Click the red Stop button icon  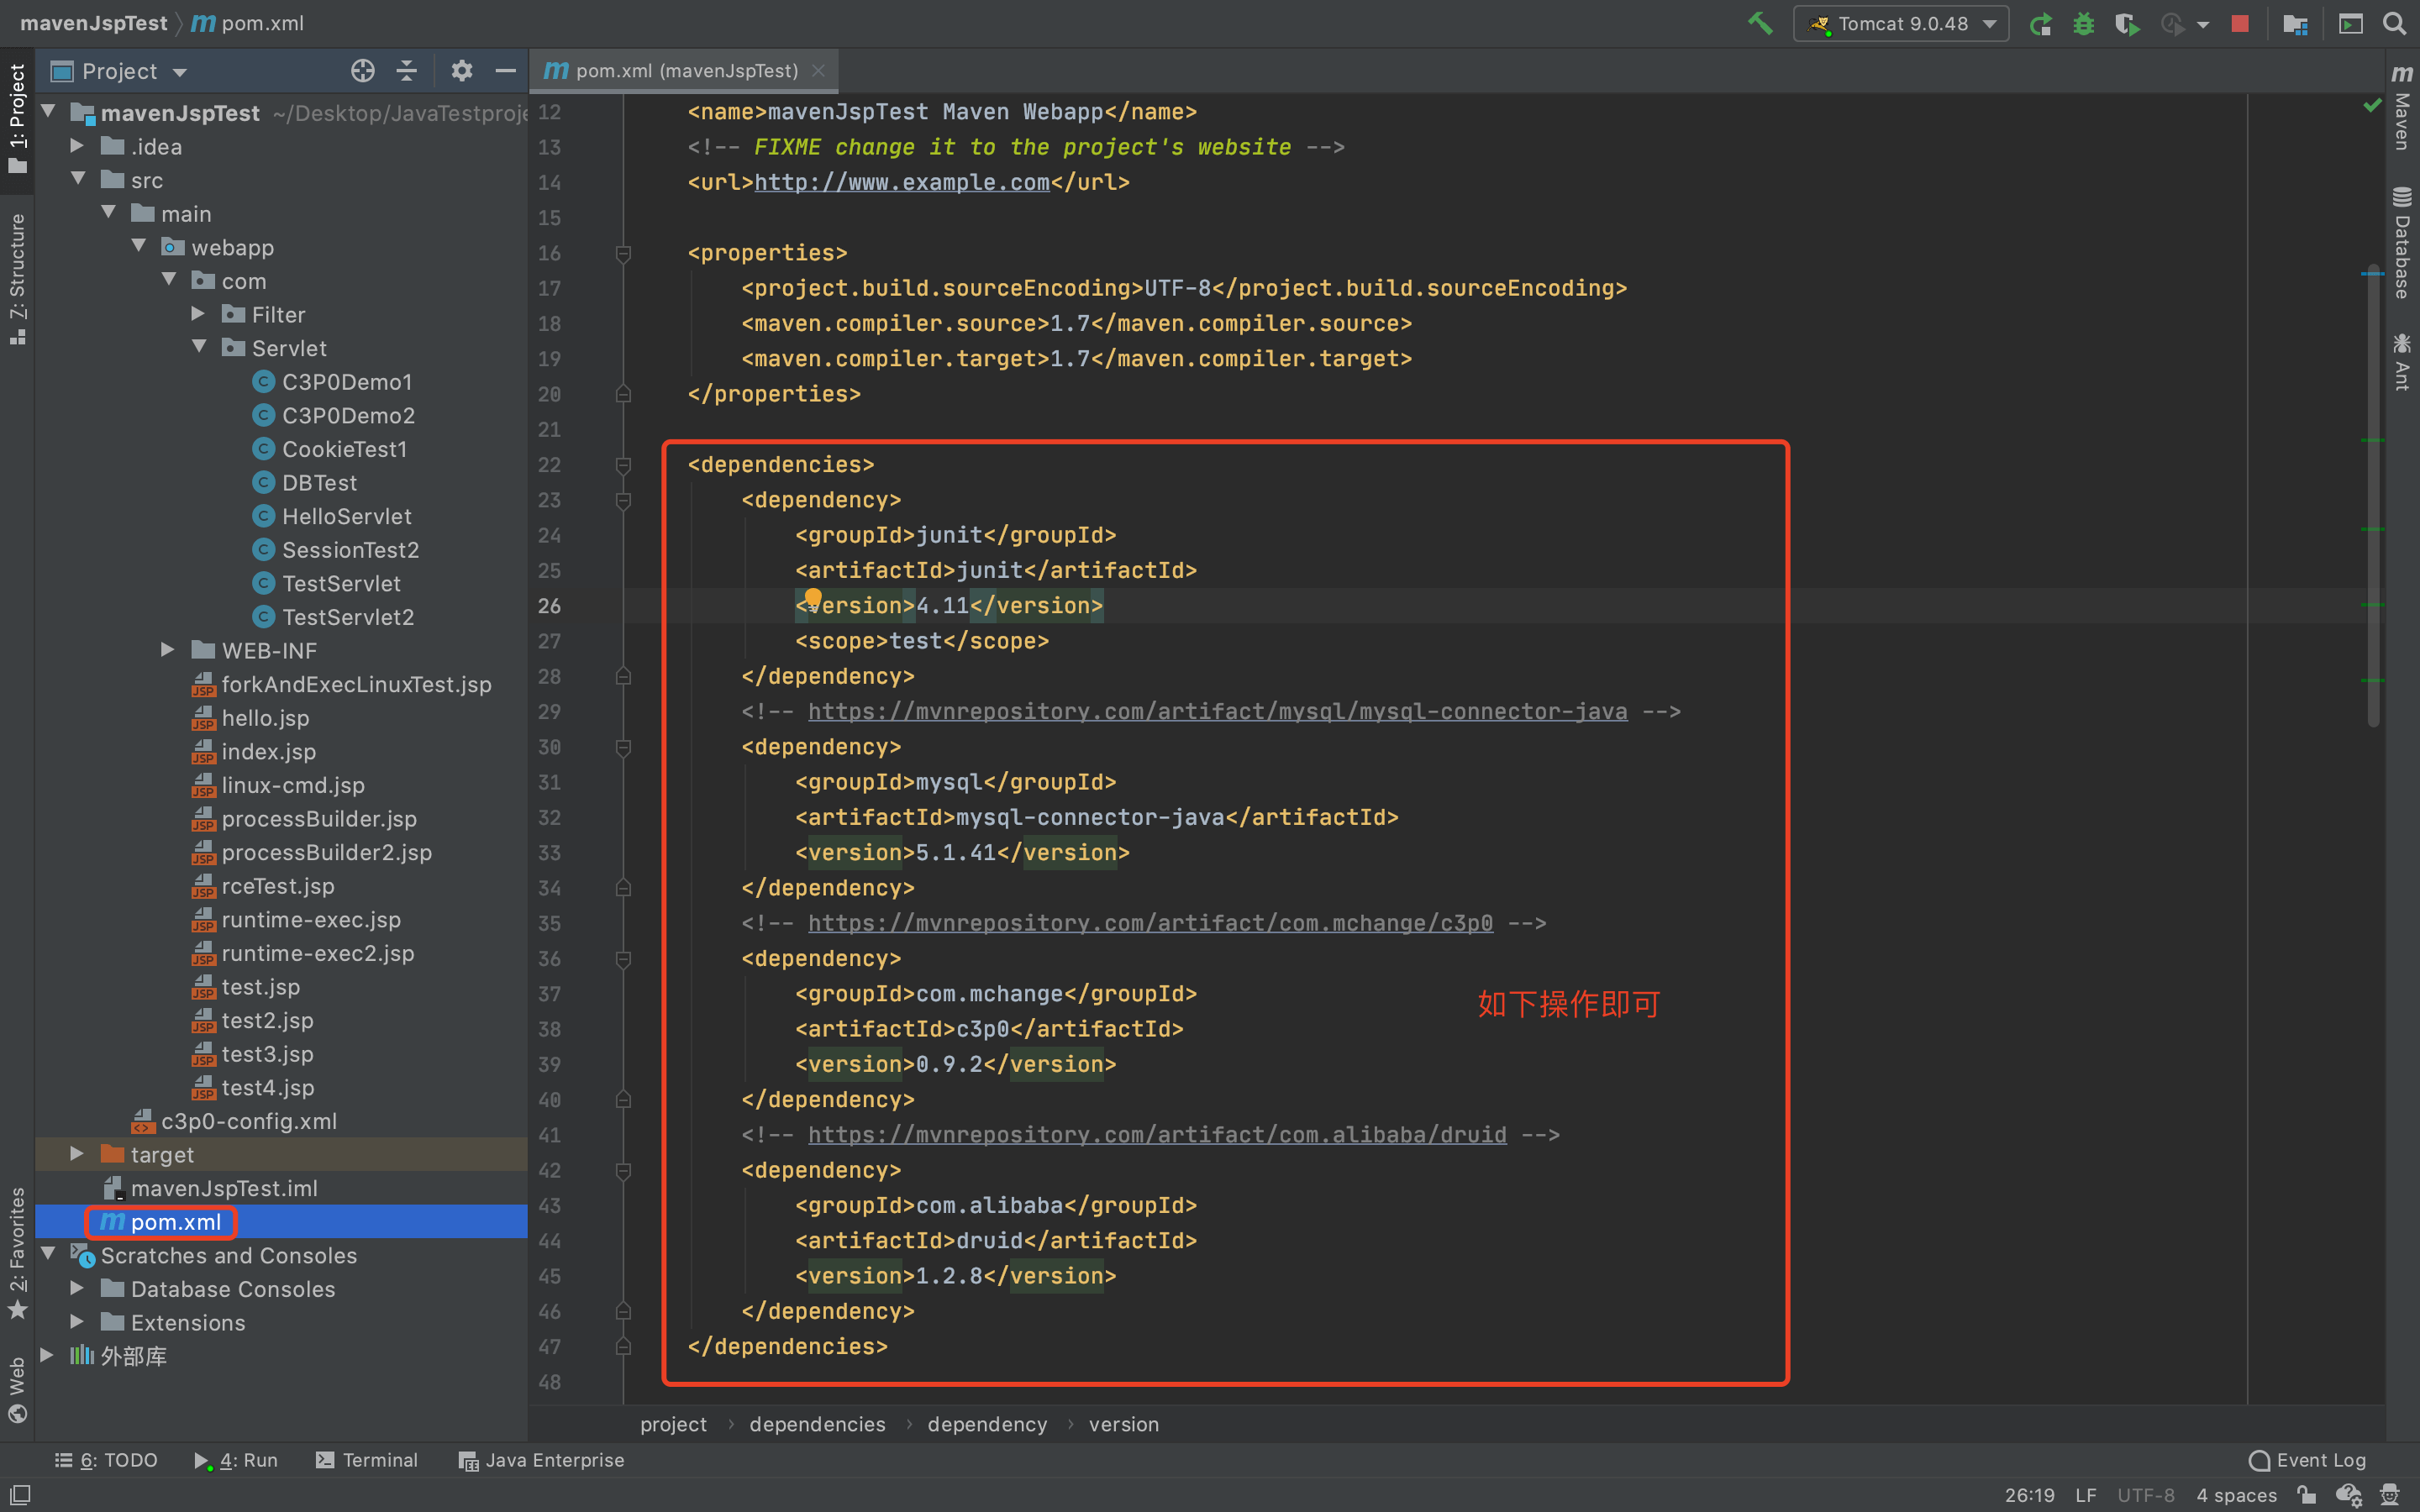2240,23
